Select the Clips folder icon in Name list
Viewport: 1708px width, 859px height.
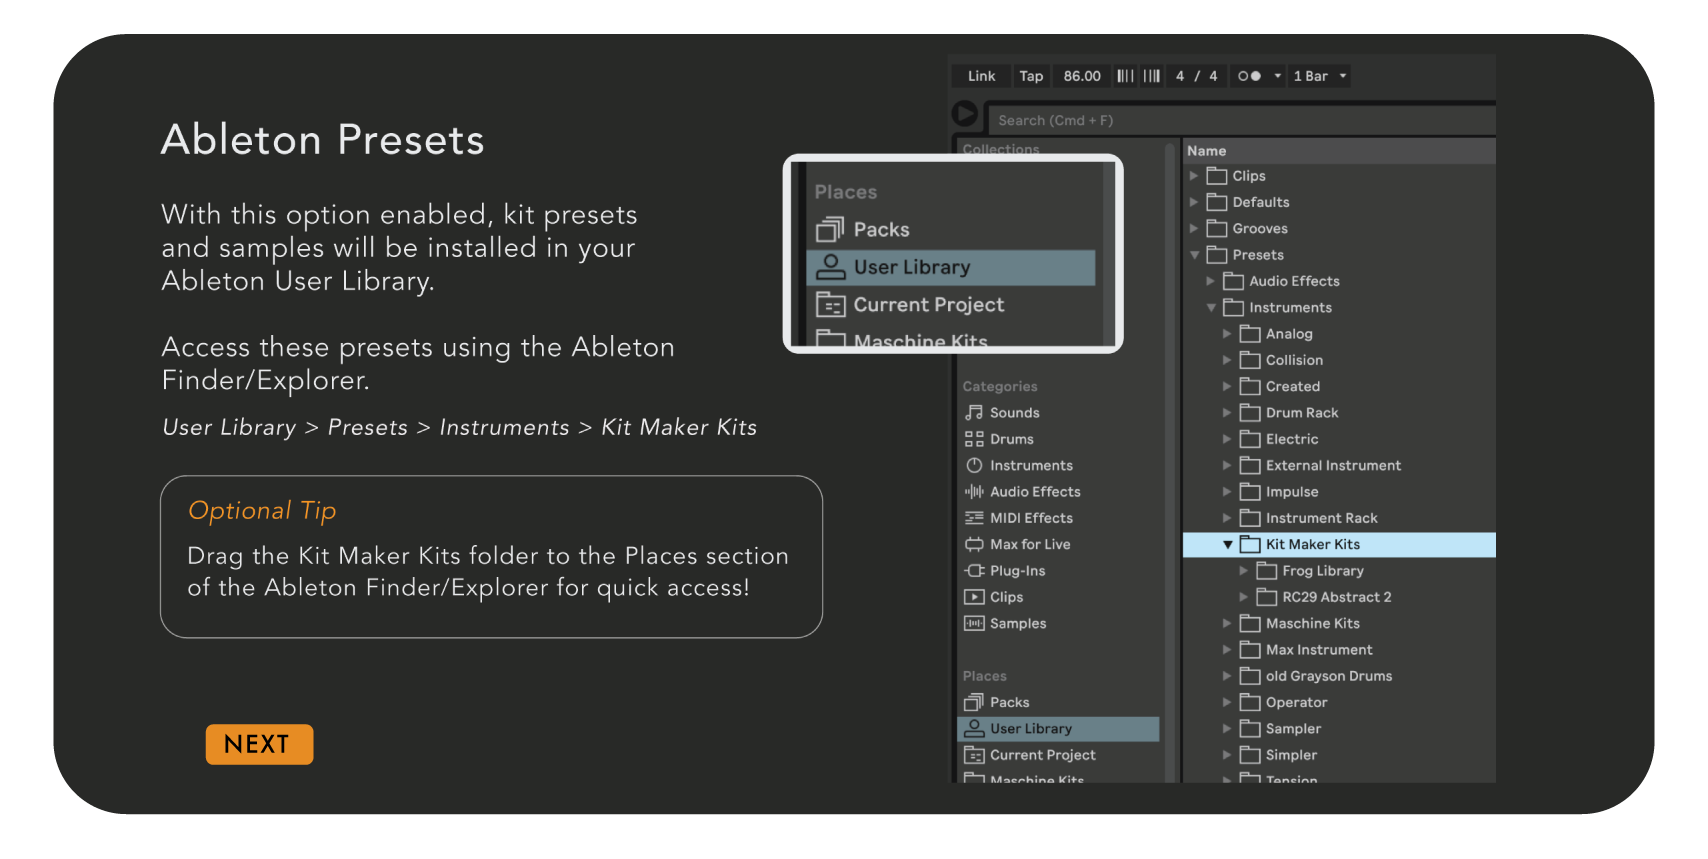(1217, 176)
